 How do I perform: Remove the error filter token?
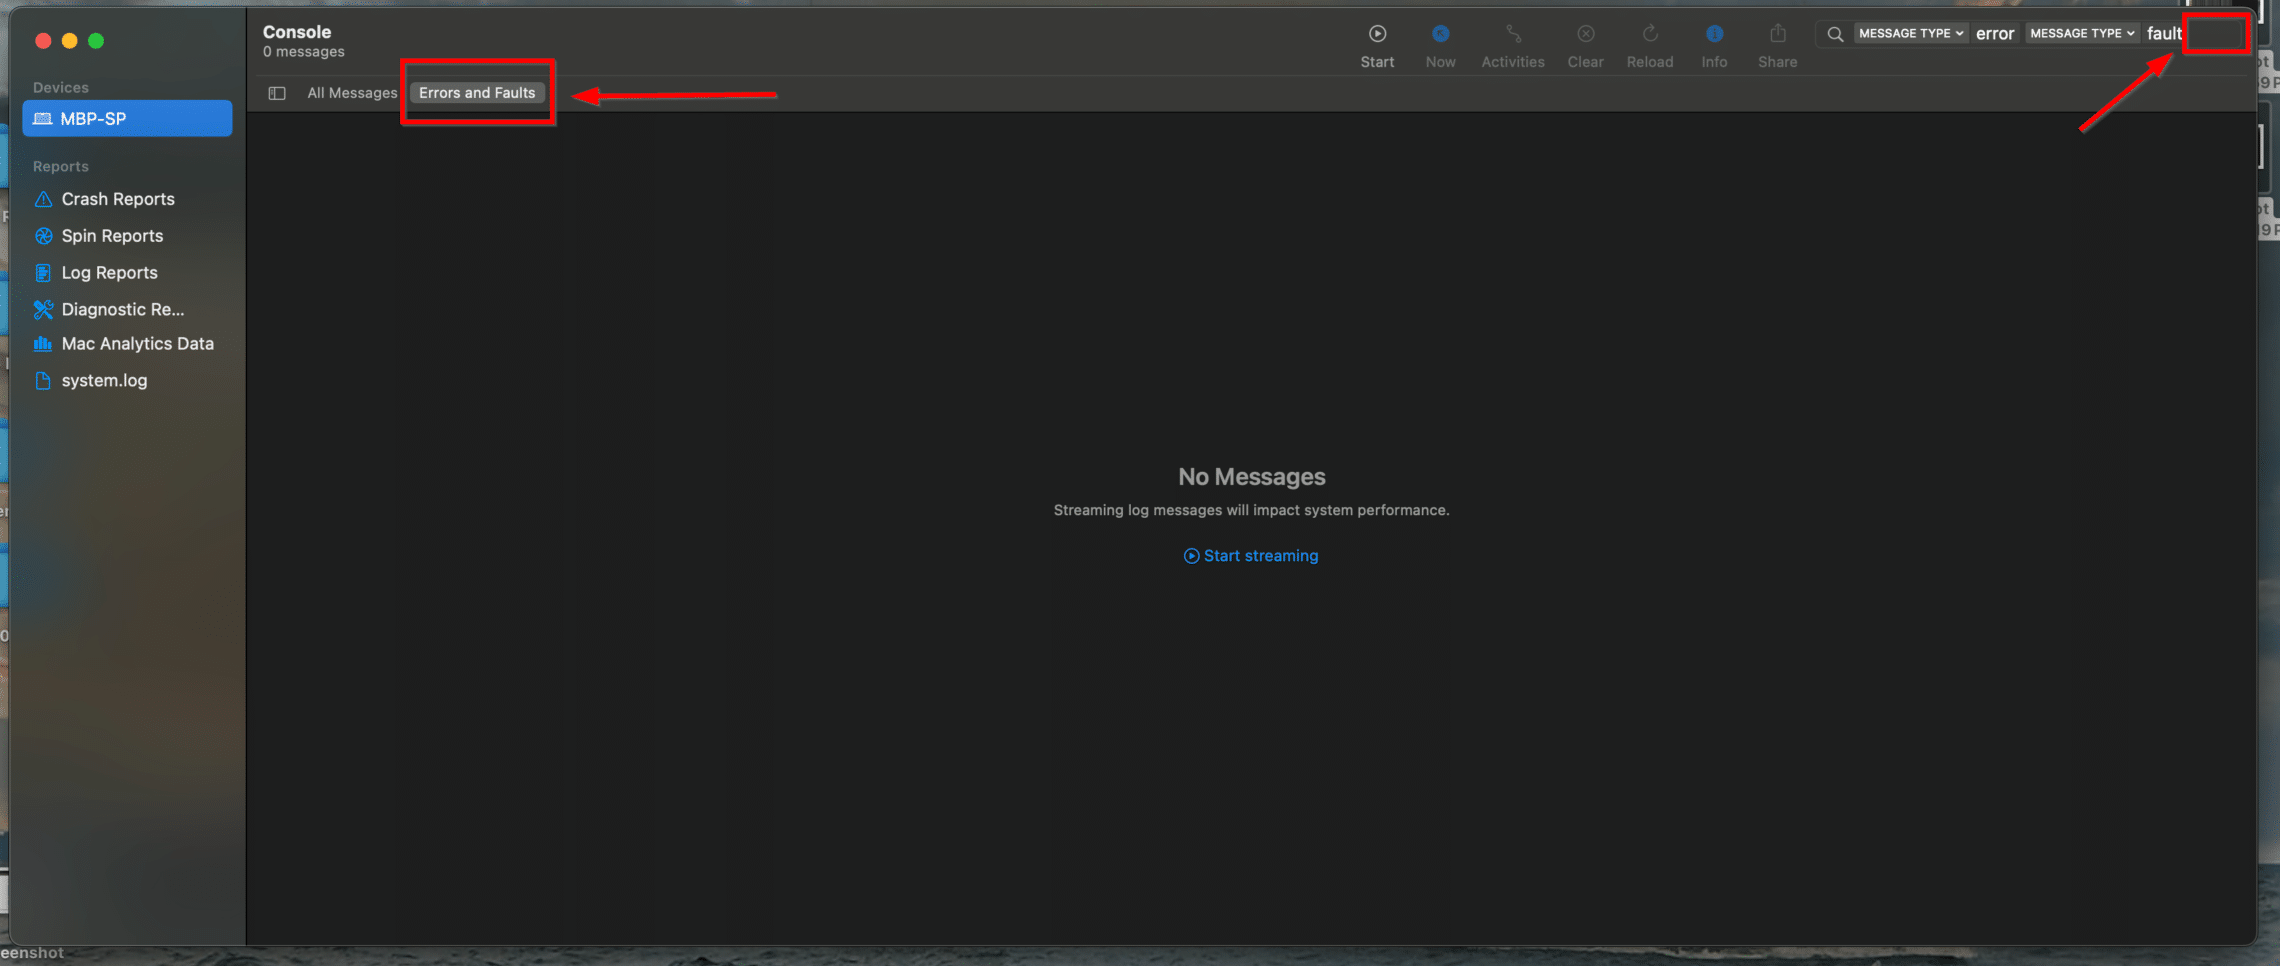[1995, 32]
